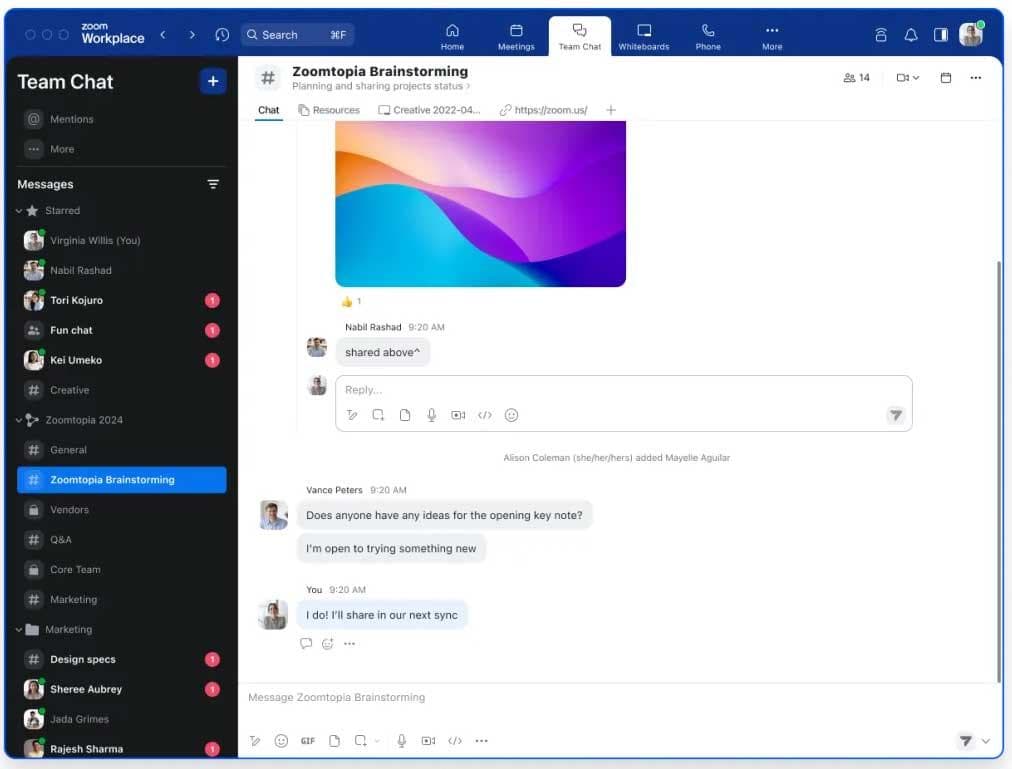
Task: Toggle the side panel layout icon
Action: click(940, 35)
